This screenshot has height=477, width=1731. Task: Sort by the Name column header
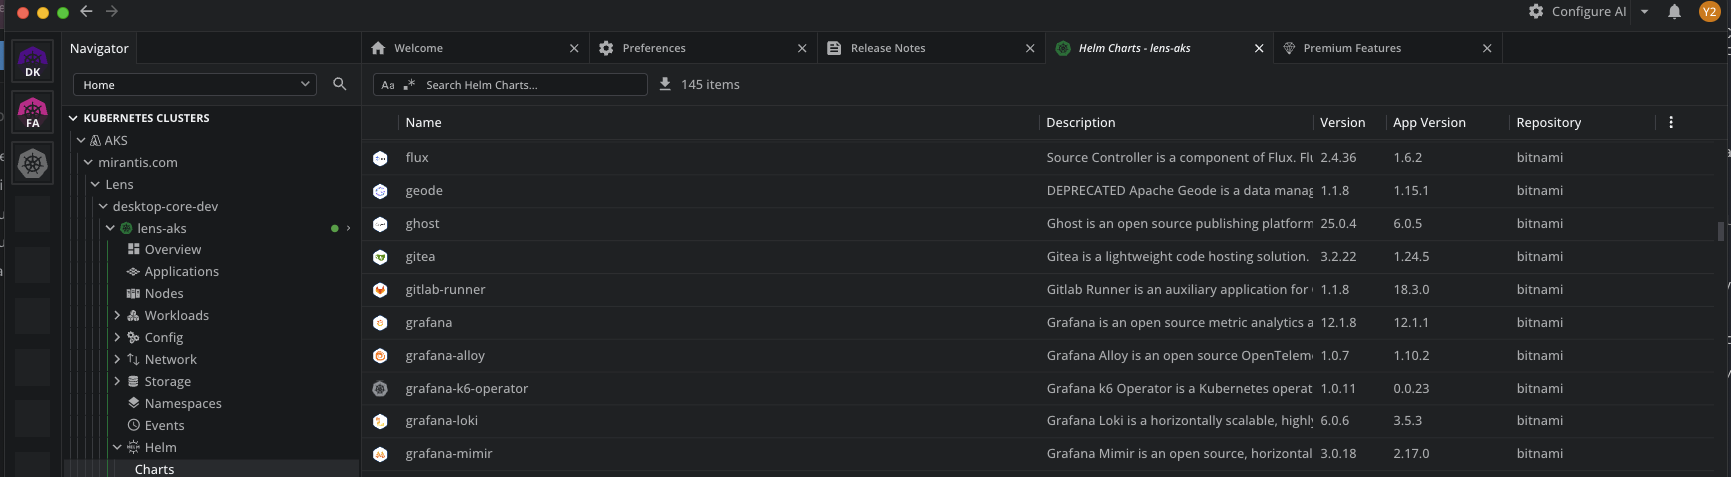click(423, 122)
